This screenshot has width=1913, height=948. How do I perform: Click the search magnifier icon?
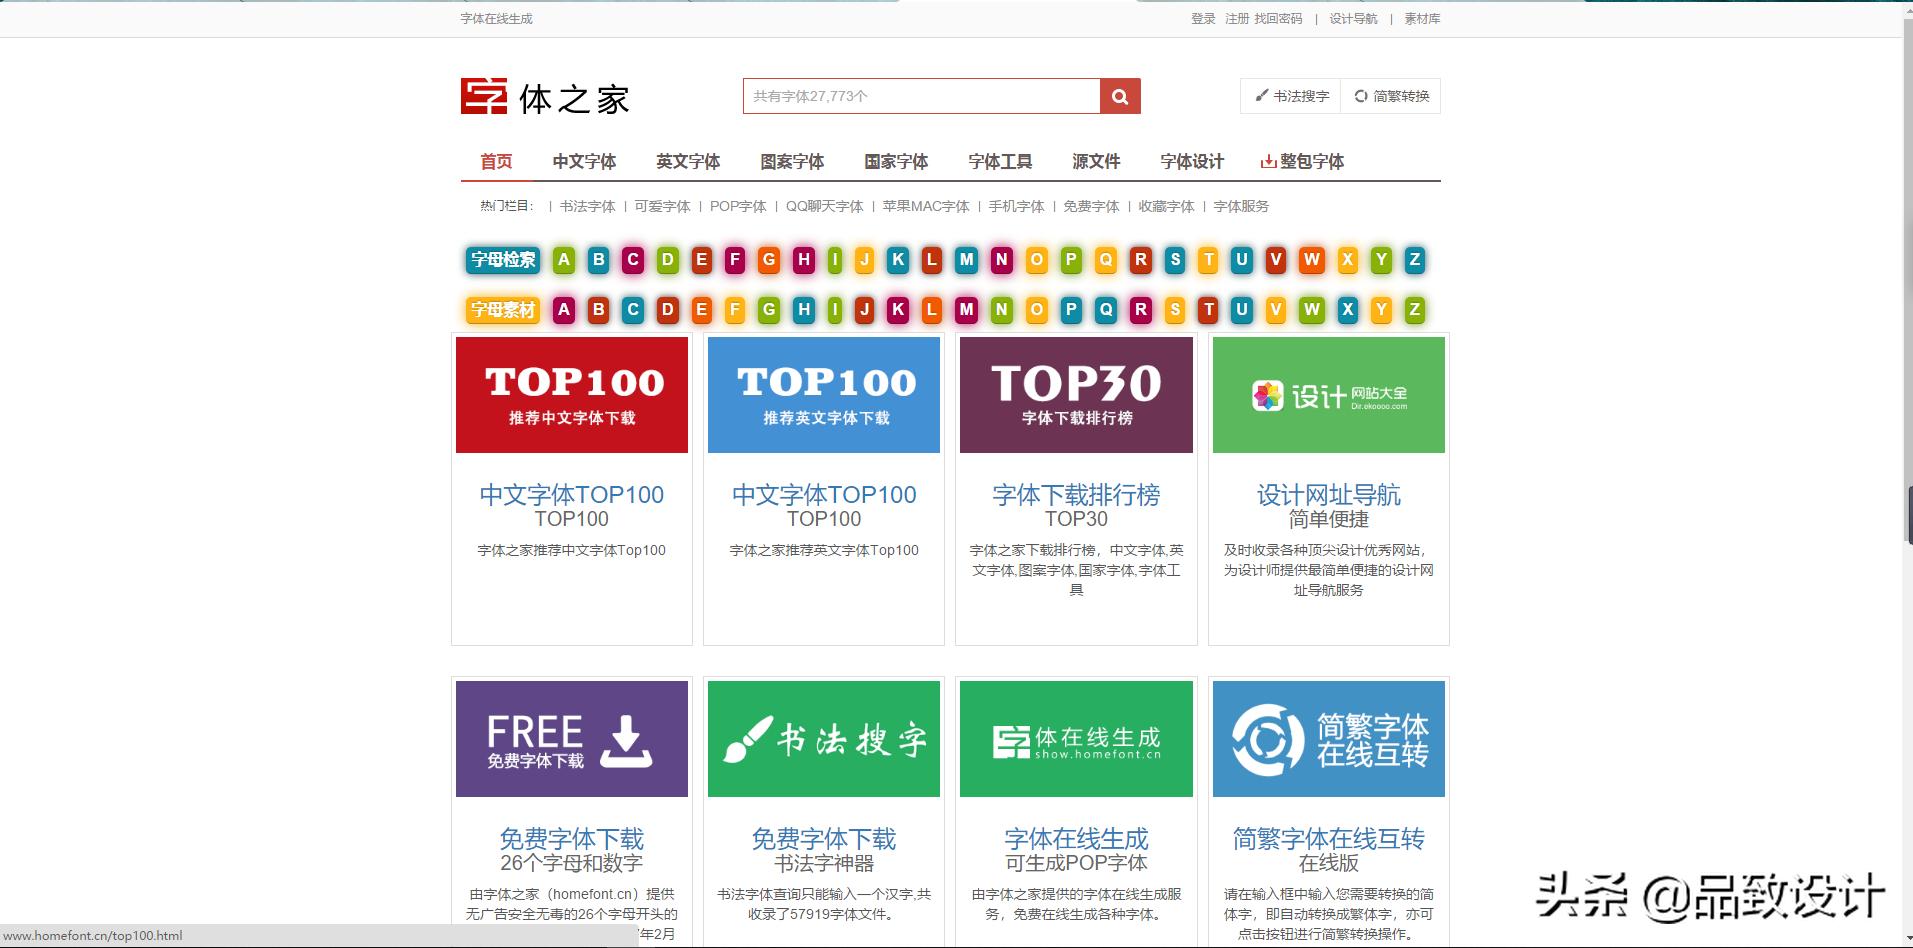(x=1118, y=96)
